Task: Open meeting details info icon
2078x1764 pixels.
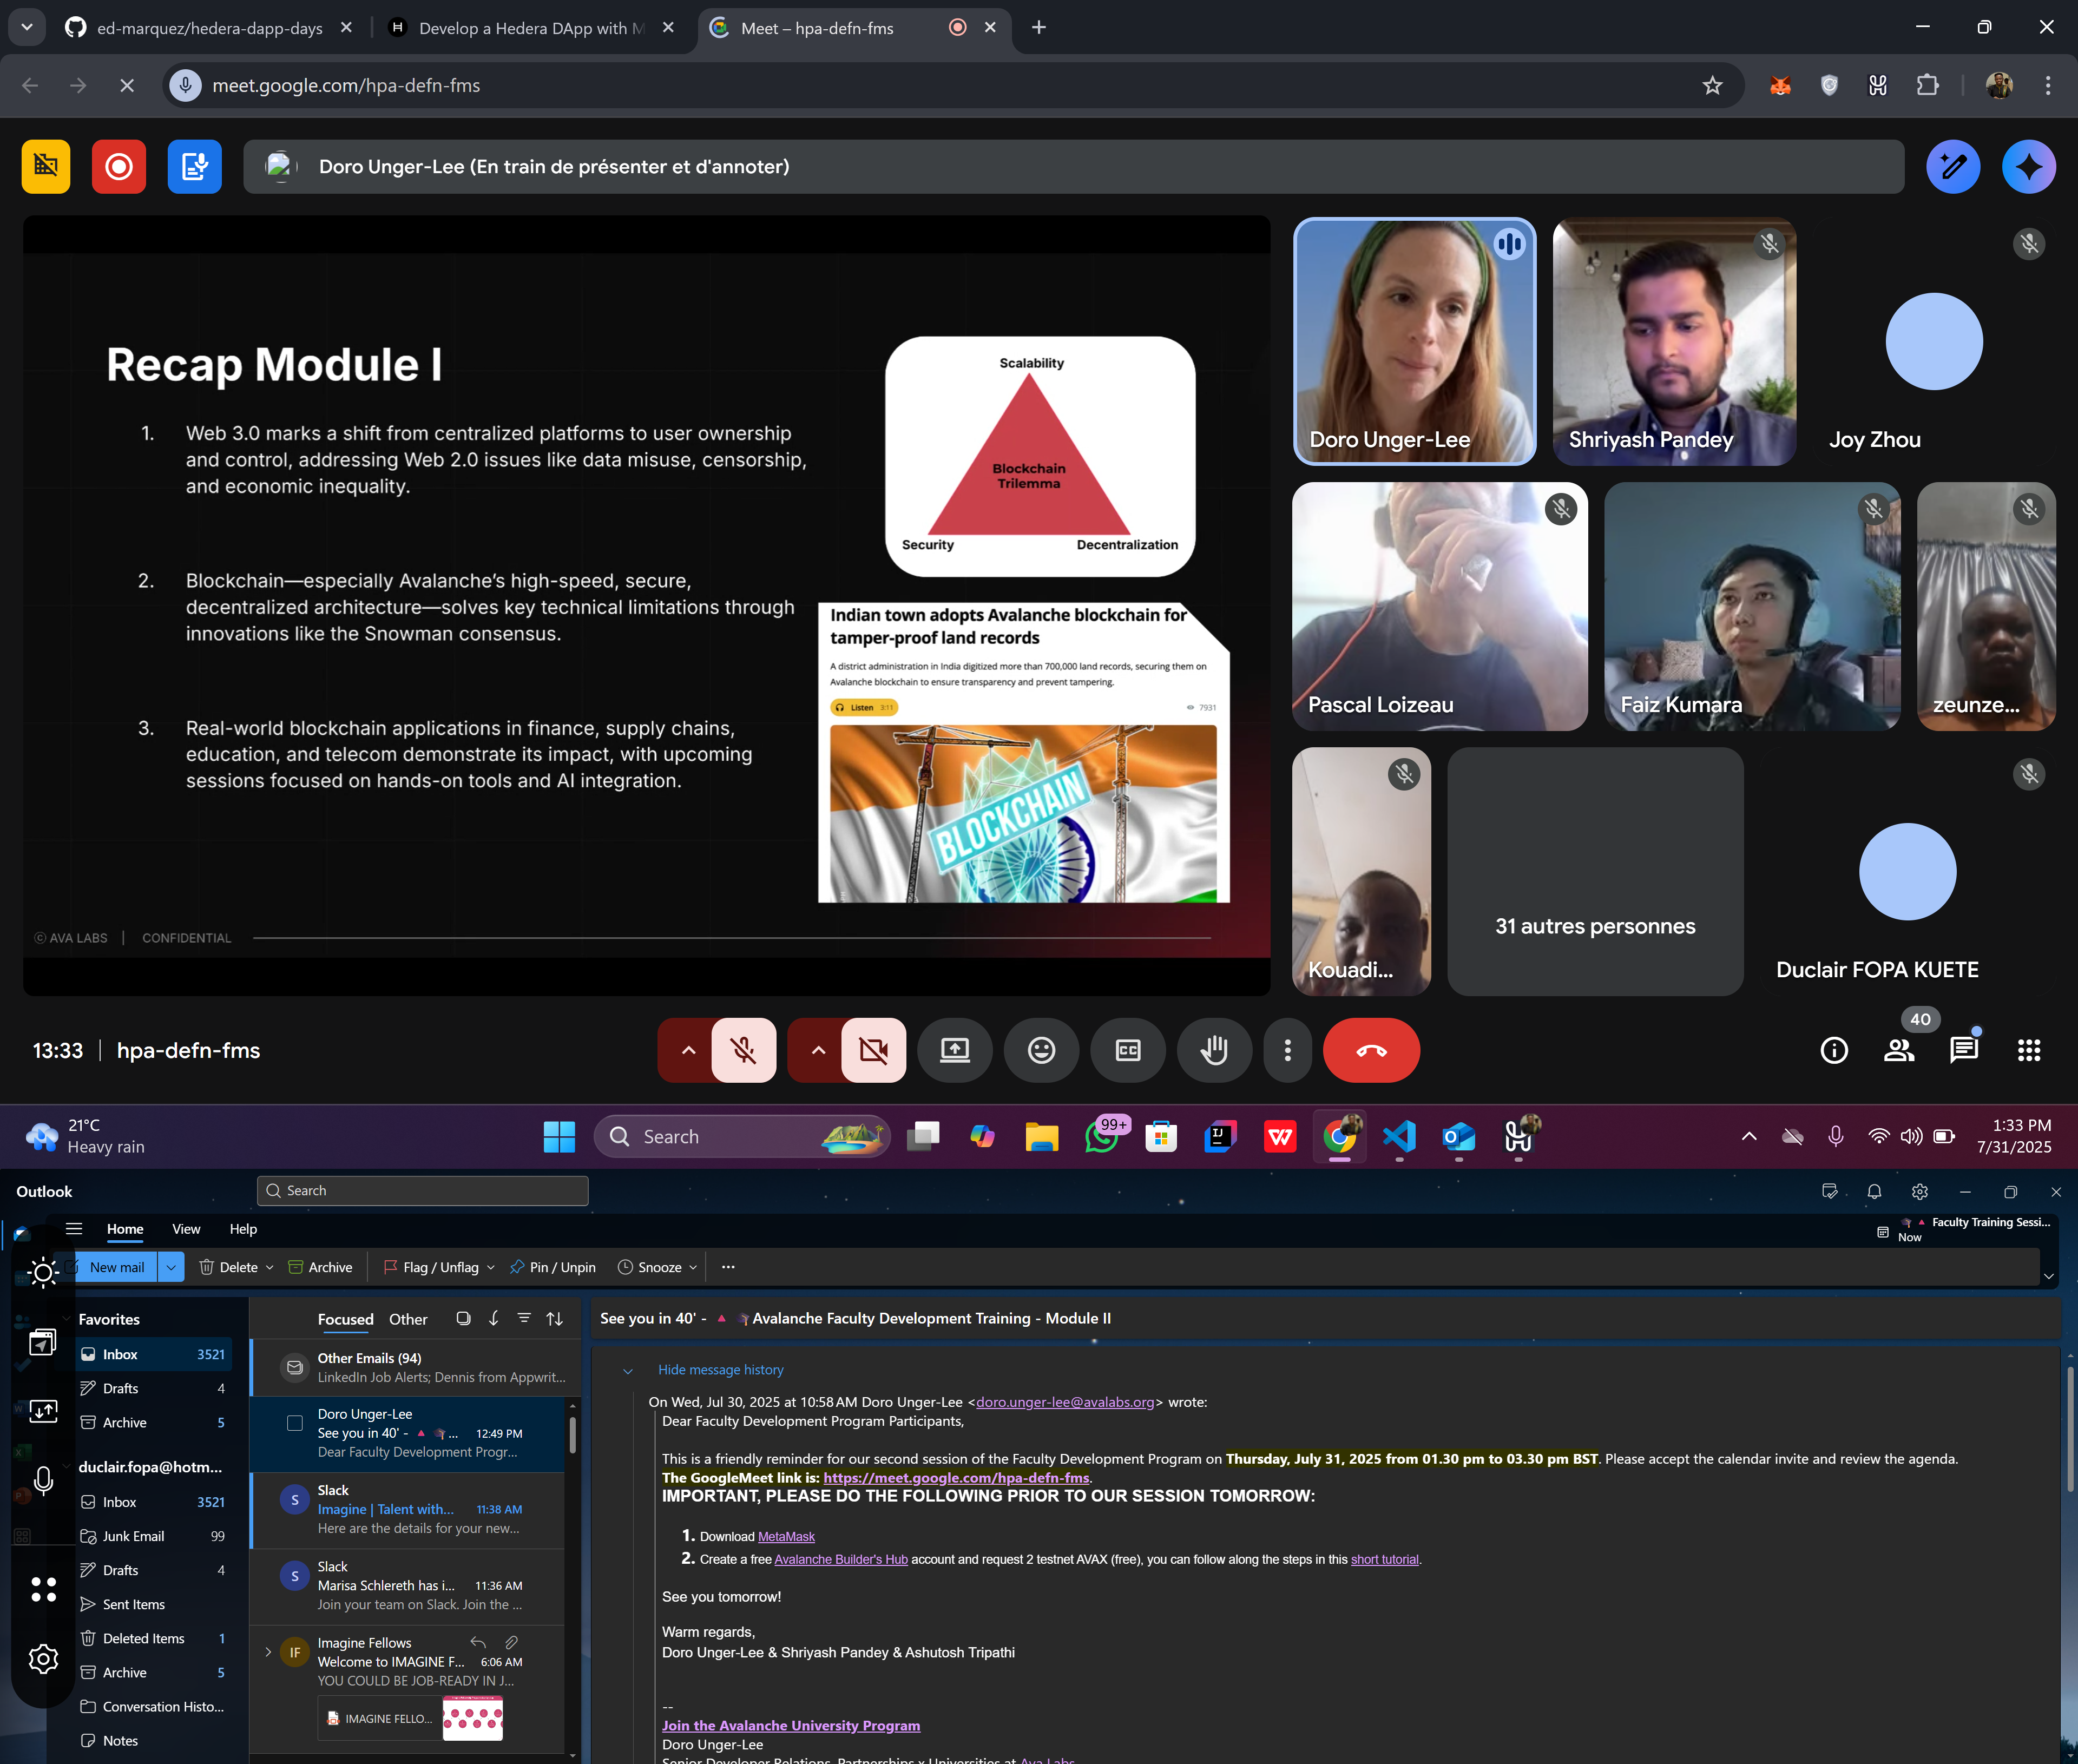Action: pyautogui.click(x=1833, y=1050)
